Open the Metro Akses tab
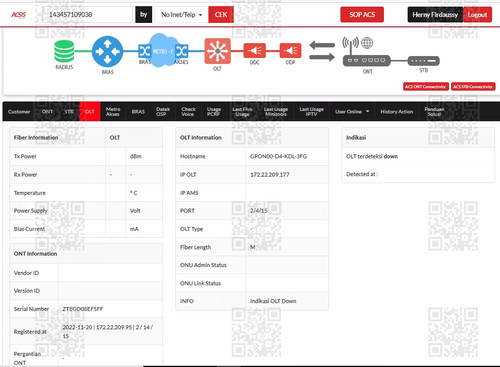This screenshot has height=367, width=500. [113, 112]
